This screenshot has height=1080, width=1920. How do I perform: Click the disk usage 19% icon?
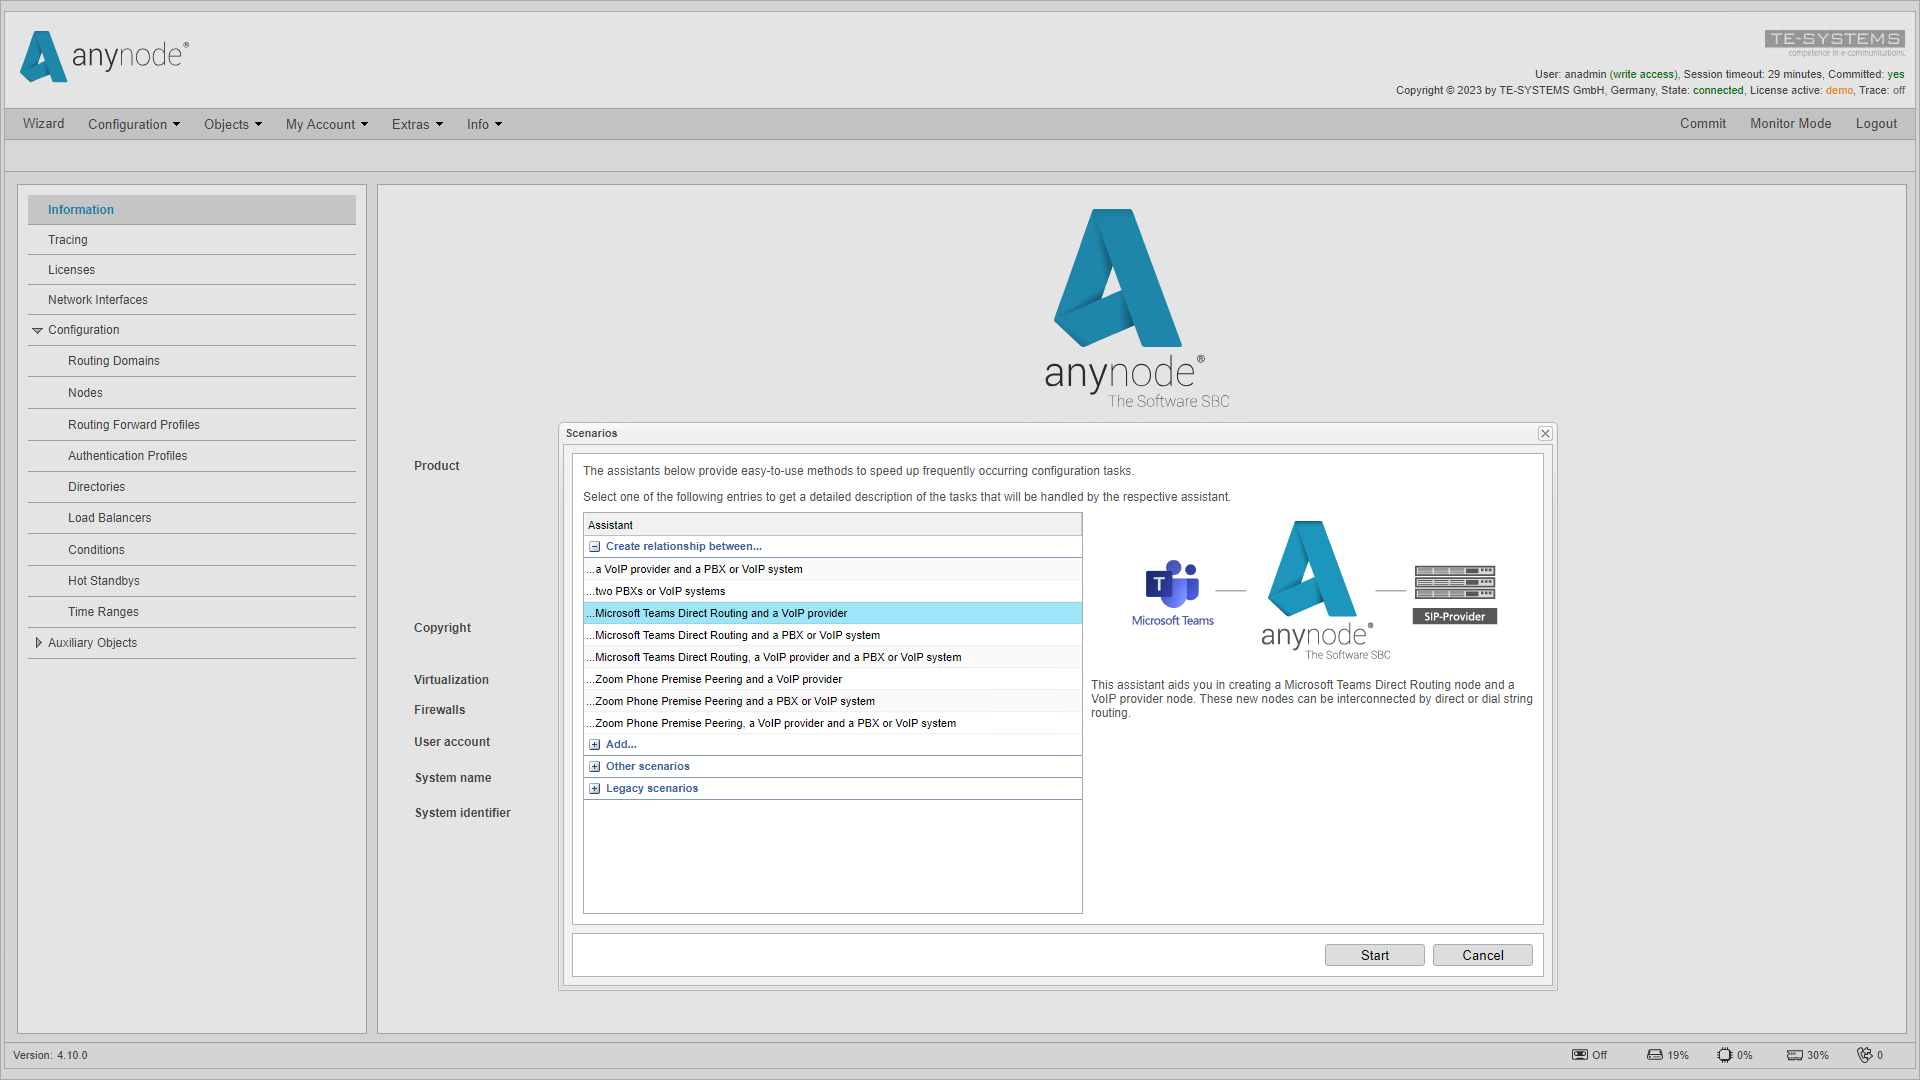click(1655, 1055)
